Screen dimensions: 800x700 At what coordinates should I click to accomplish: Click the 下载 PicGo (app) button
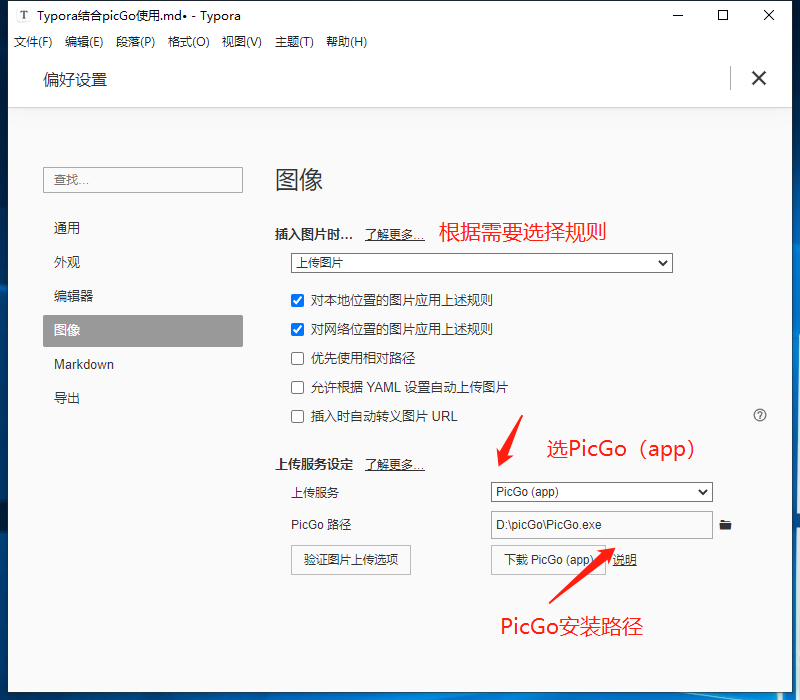click(548, 560)
